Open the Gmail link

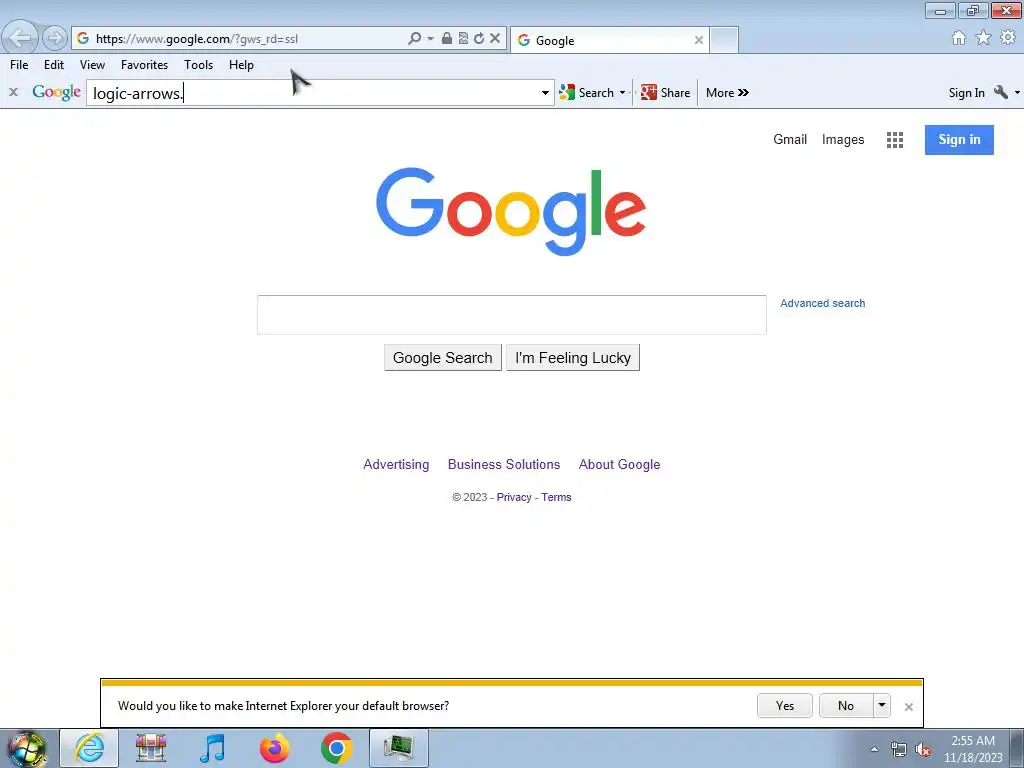point(790,139)
